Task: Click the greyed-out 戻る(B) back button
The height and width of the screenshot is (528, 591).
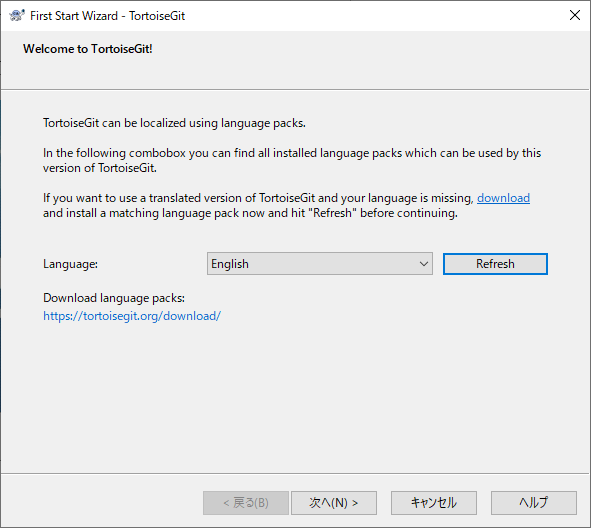Action: (x=246, y=503)
